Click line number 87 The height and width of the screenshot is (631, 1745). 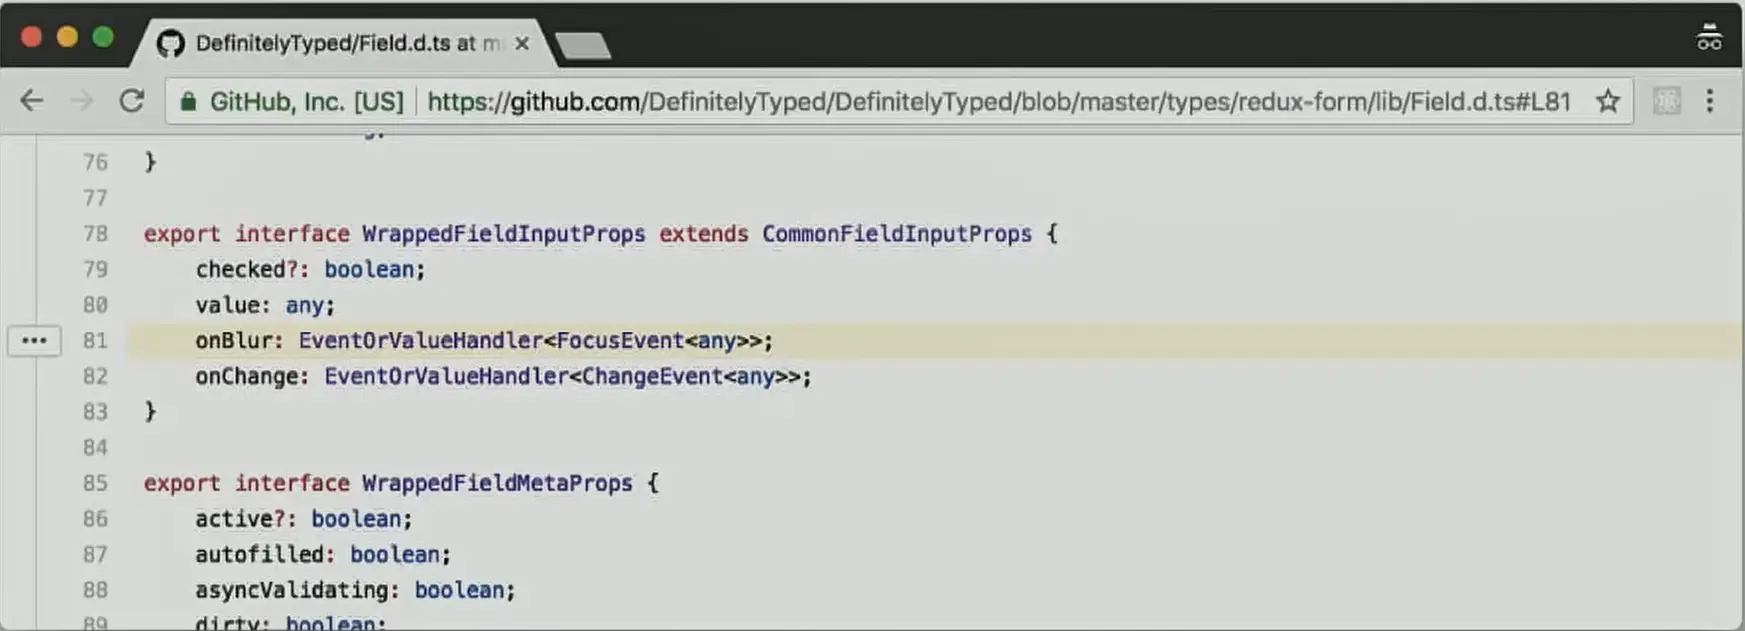(x=95, y=554)
